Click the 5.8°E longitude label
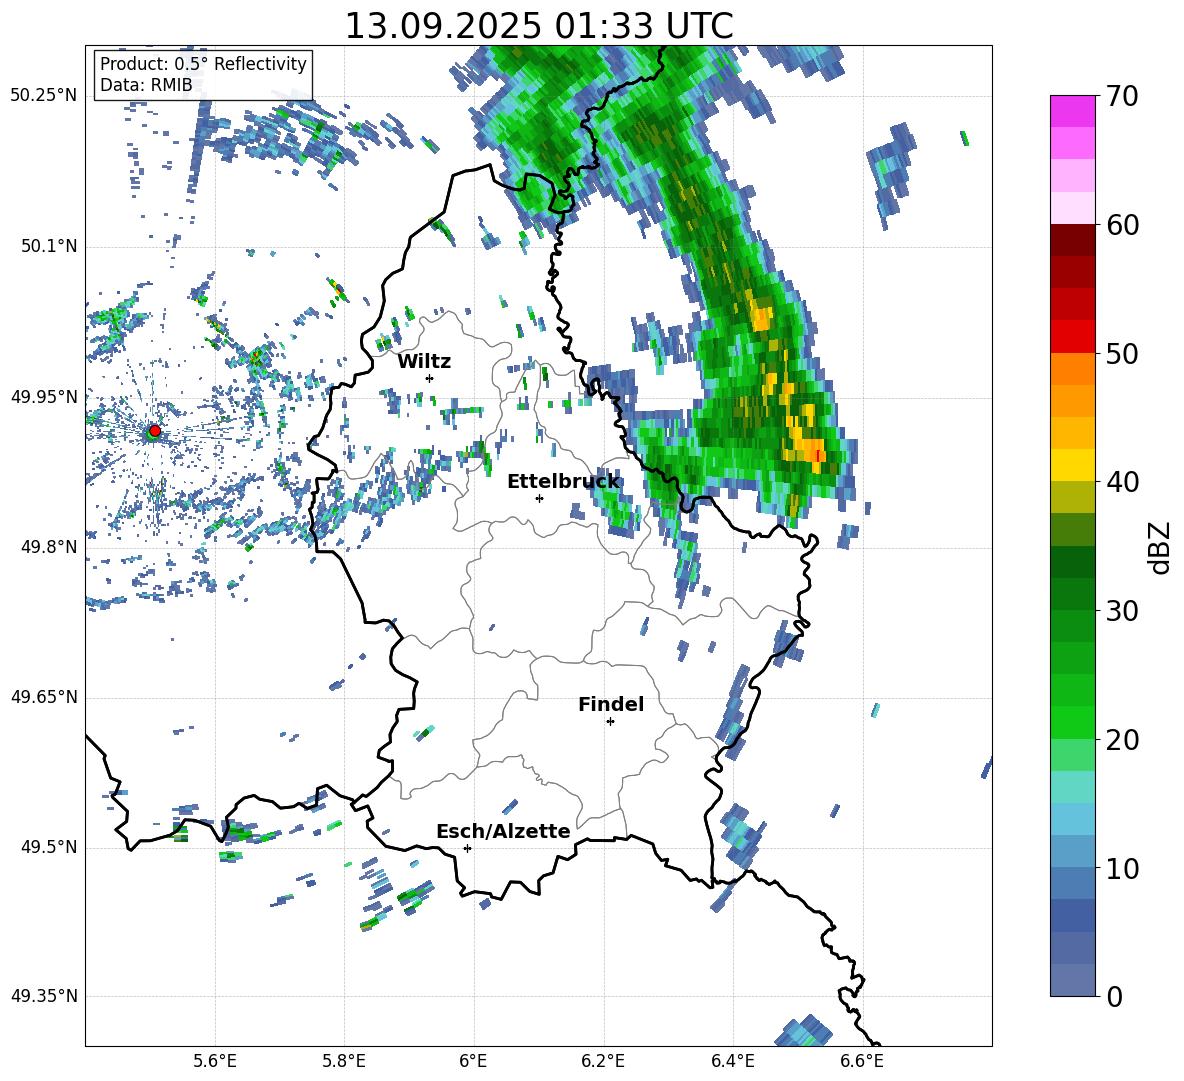 coord(344,1061)
